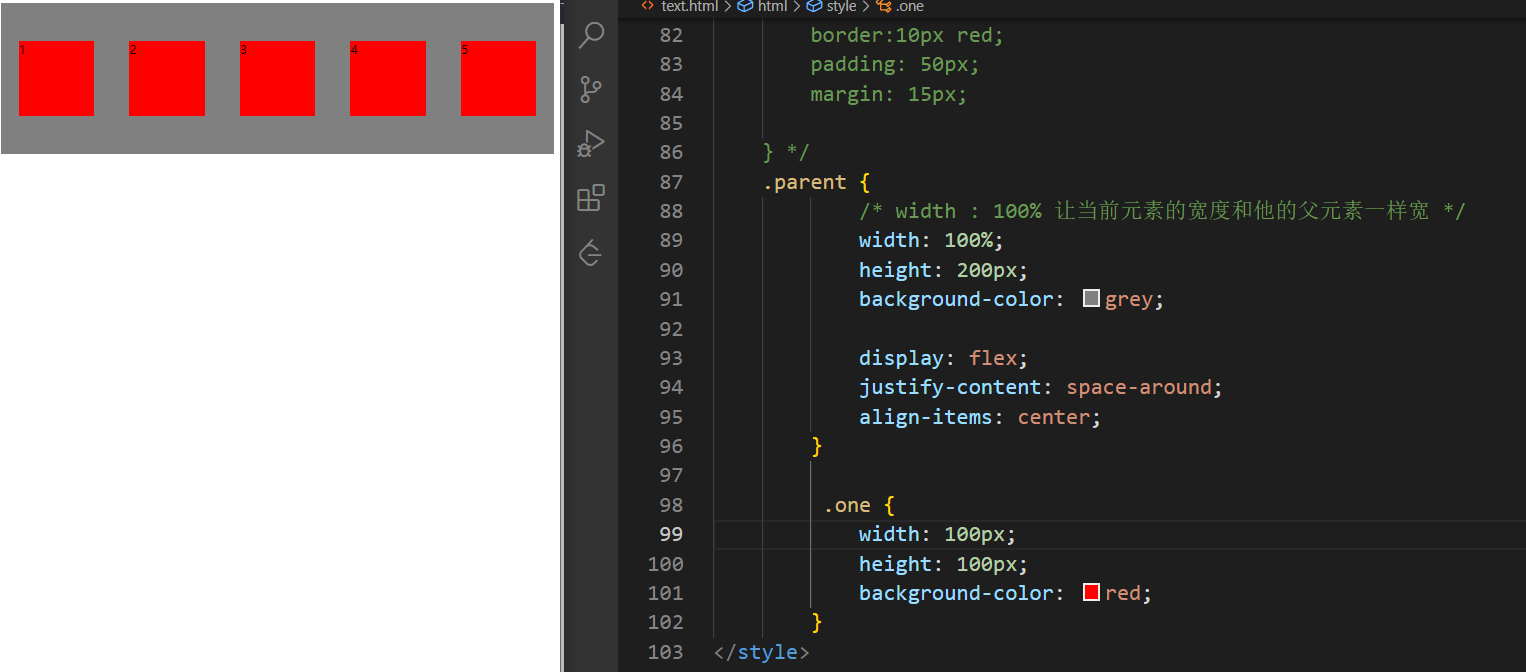
Task: Place cursor on the .parent selector
Action: click(x=805, y=182)
